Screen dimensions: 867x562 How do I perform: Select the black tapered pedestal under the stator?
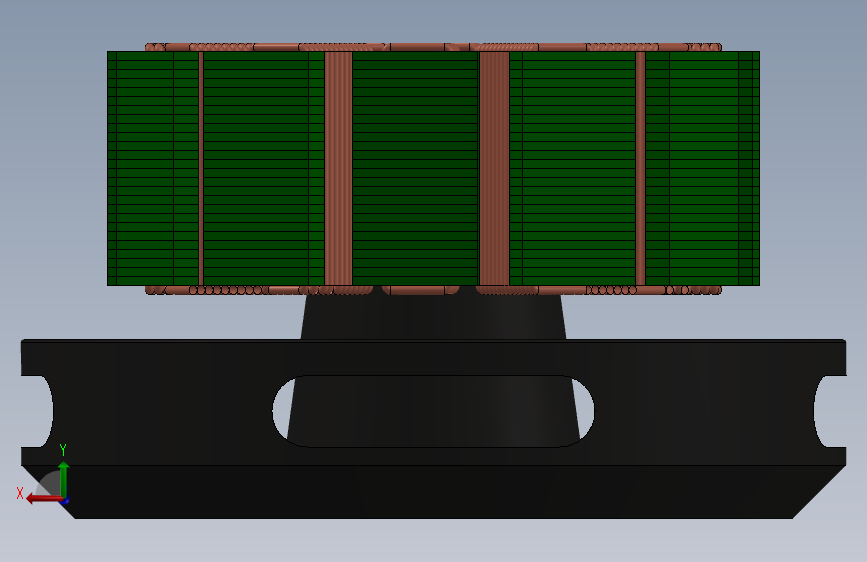tap(434, 316)
